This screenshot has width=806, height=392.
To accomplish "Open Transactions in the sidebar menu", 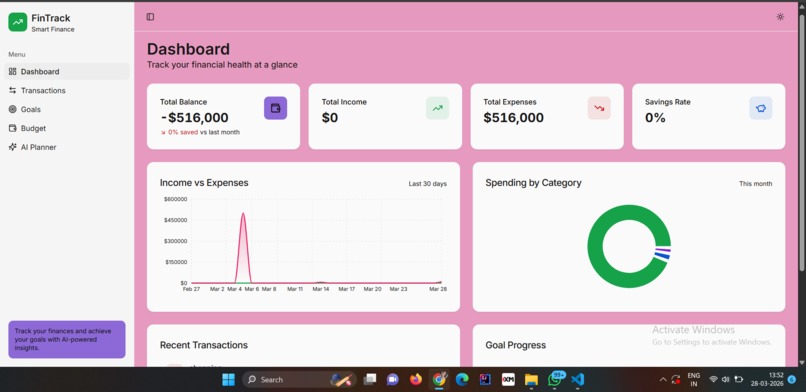I will pyautogui.click(x=67, y=90).
